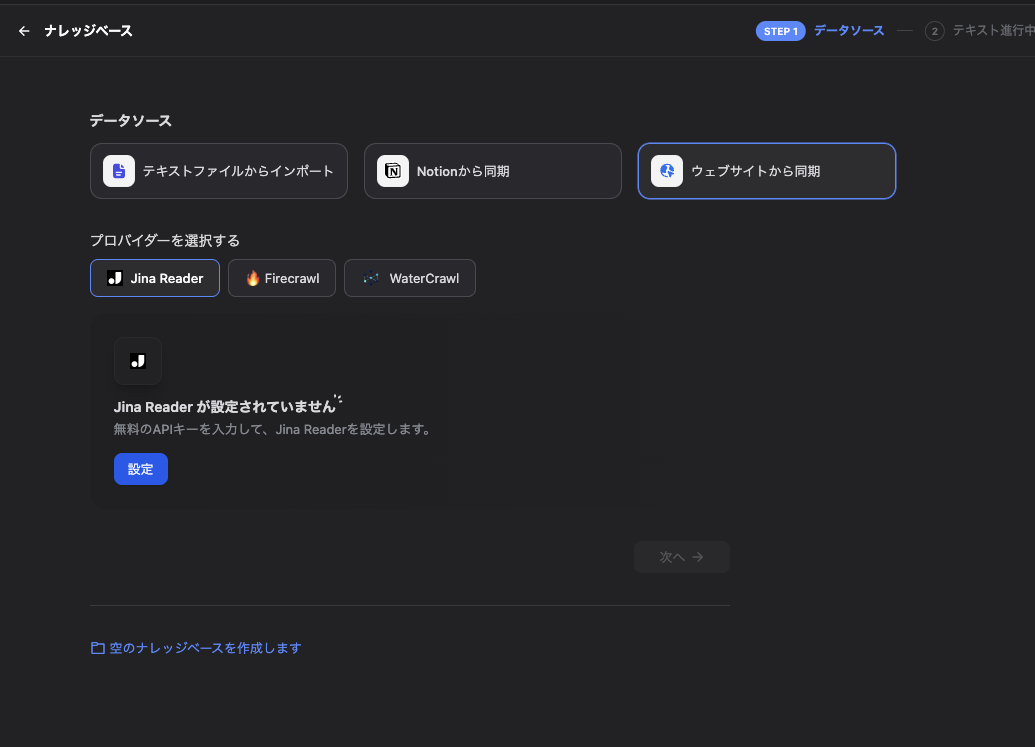Click the STEP 1 badge

point(780,30)
